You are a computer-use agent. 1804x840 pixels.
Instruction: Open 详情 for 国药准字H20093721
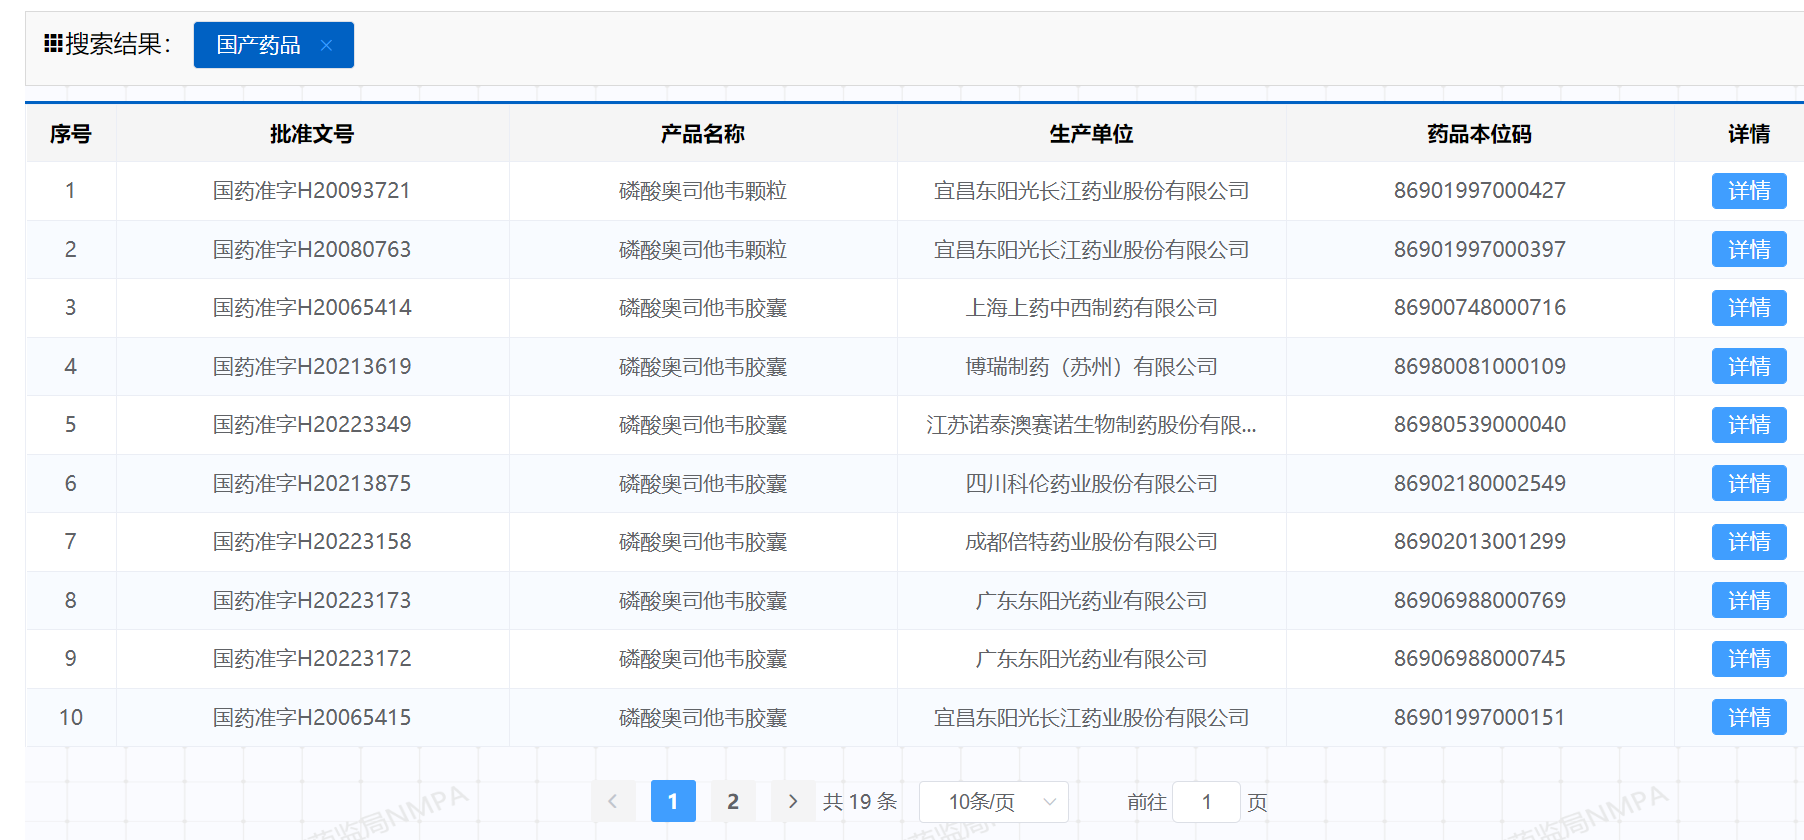click(1749, 191)
